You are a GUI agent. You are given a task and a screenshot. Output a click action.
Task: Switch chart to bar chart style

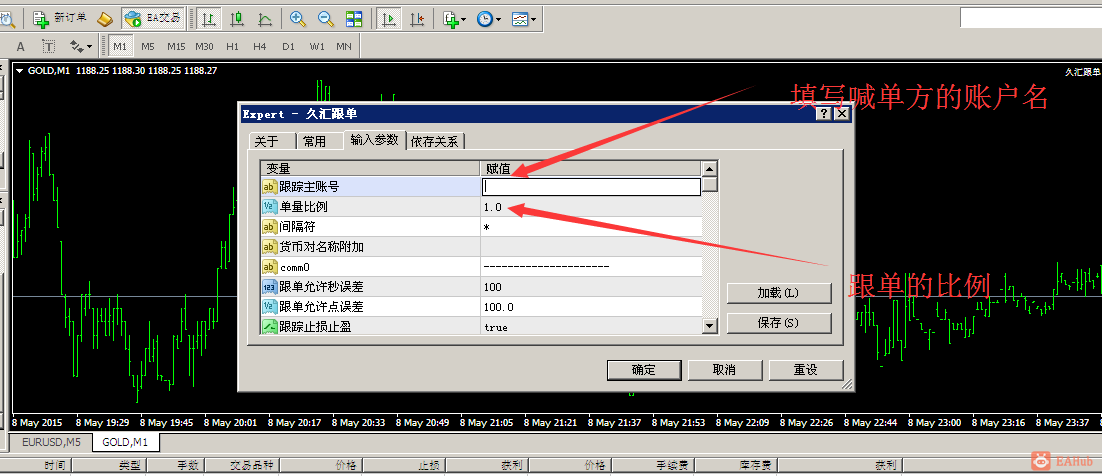[209, 19]
